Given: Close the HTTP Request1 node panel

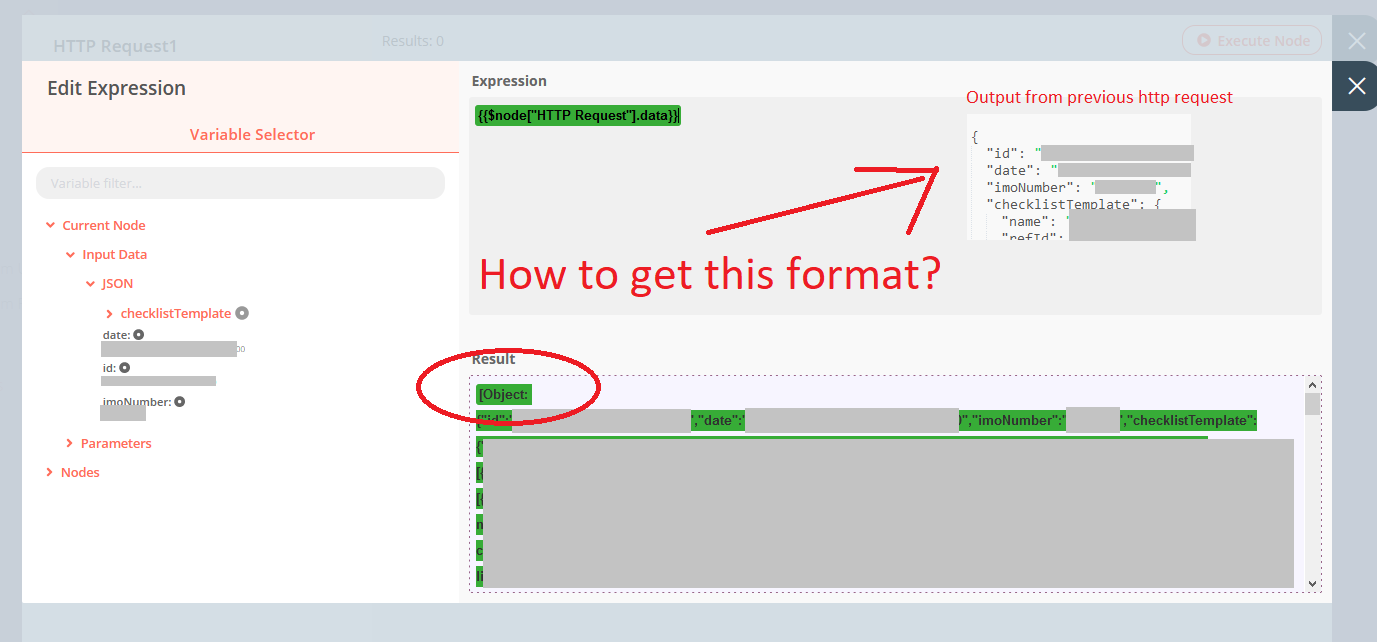Looking at the screenshot, I should pyautogui.click(x=1356, y=41).
